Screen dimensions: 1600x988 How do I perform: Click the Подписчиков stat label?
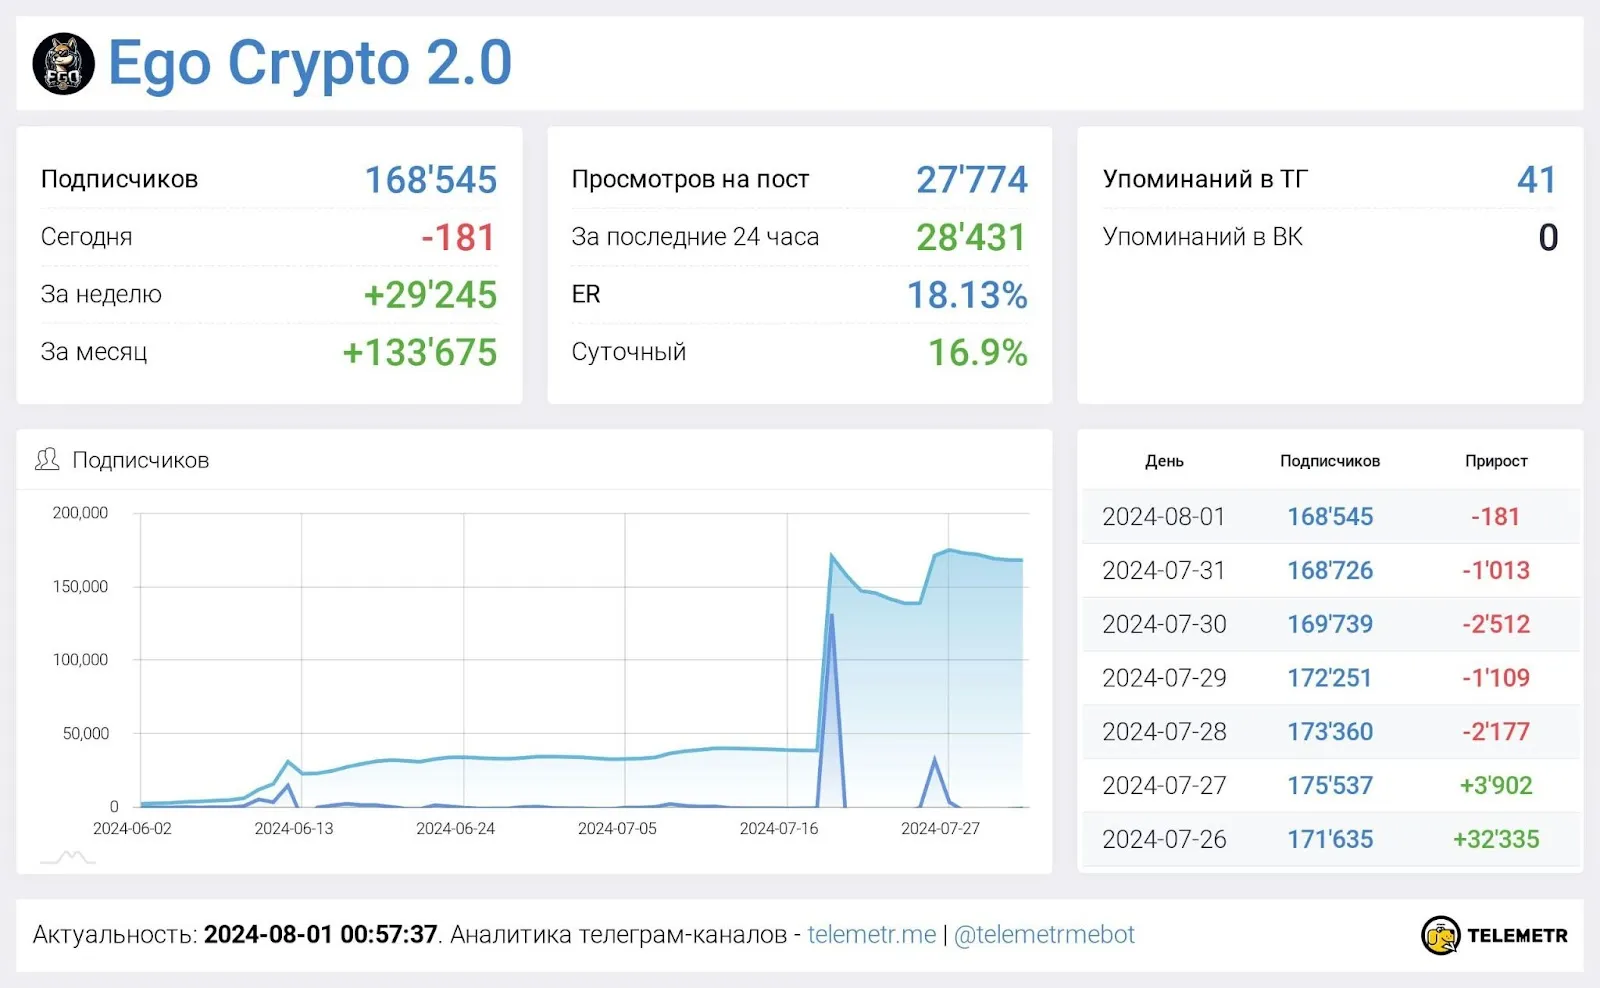coord(119,179)
